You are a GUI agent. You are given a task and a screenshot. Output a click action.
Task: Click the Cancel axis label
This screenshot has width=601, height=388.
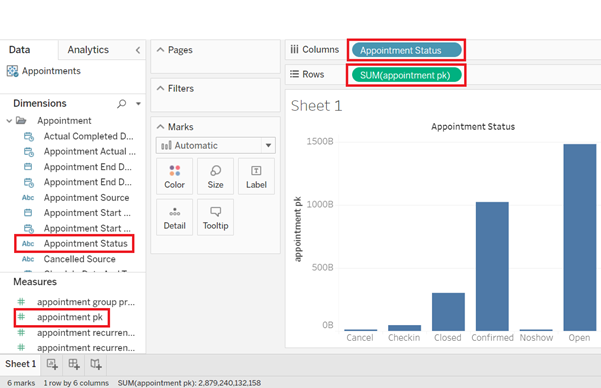pyautogui.click(x=360, y=338)
